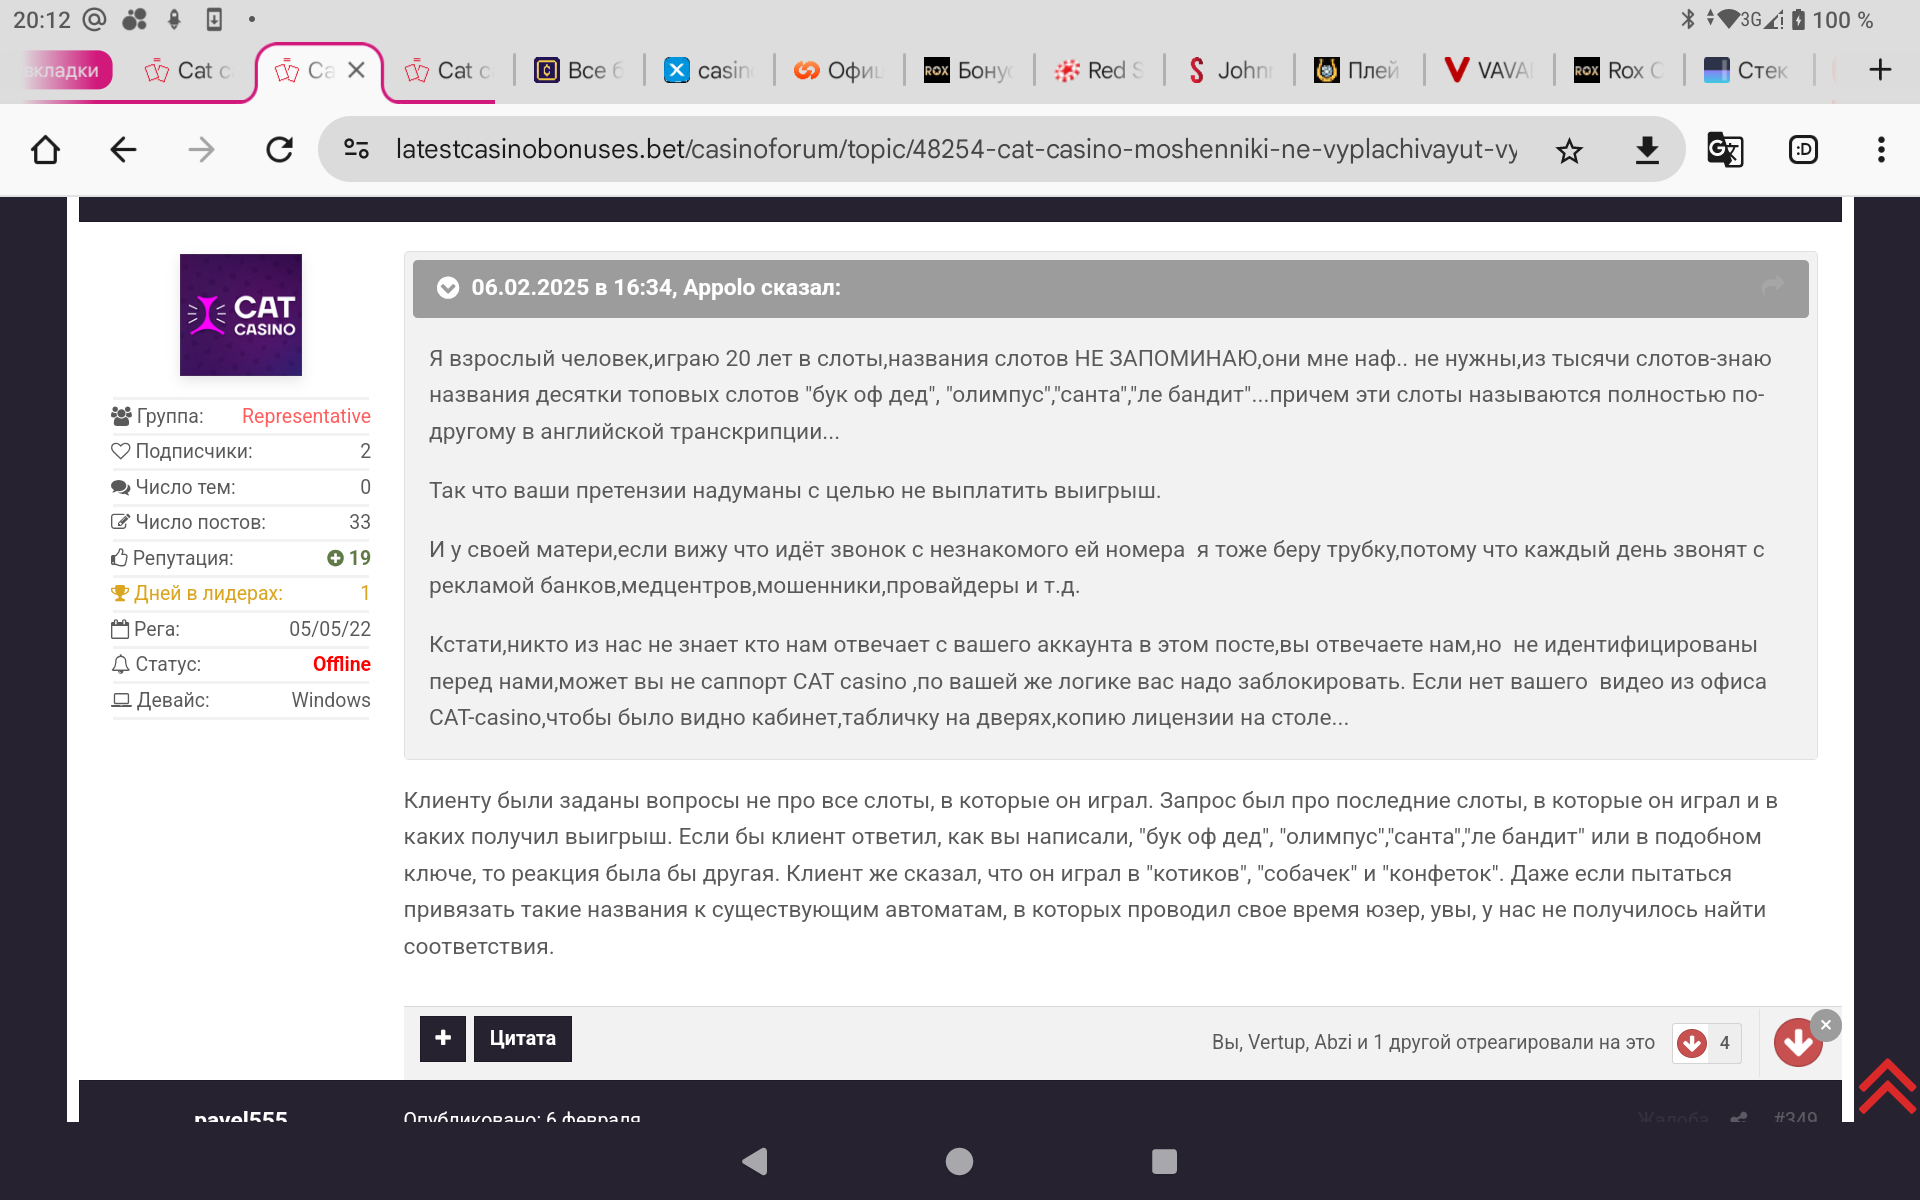Collapse the Appolo quote block
Screen dimensions: 1920x1200
point(448,288)
